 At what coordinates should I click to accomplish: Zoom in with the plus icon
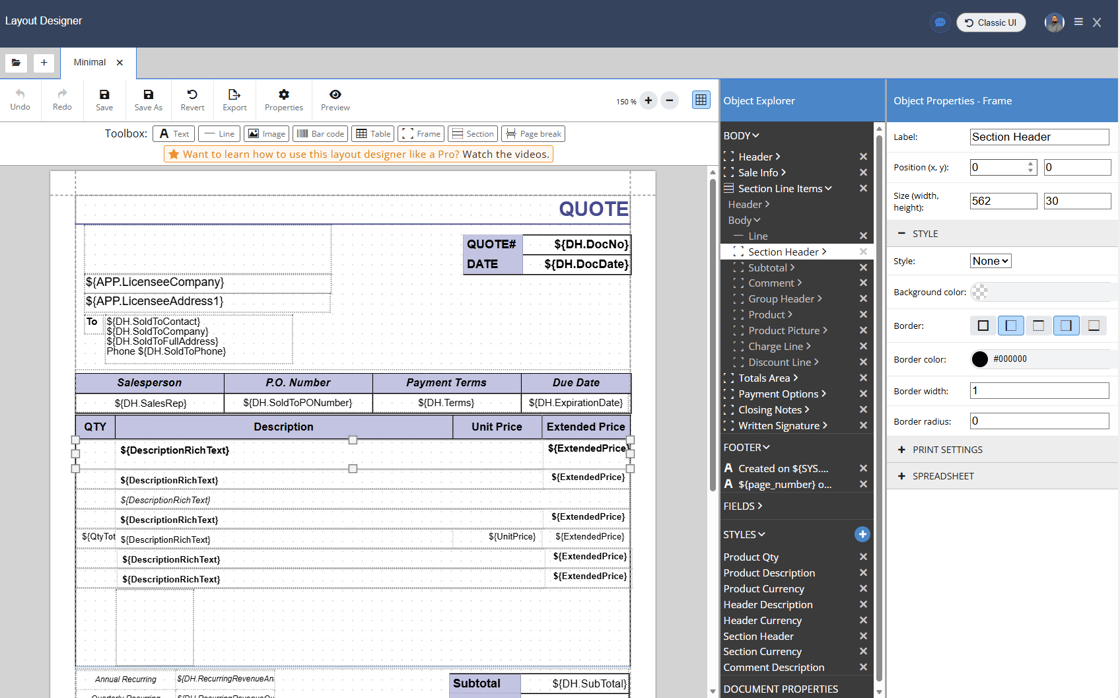(x=648, y=101)
